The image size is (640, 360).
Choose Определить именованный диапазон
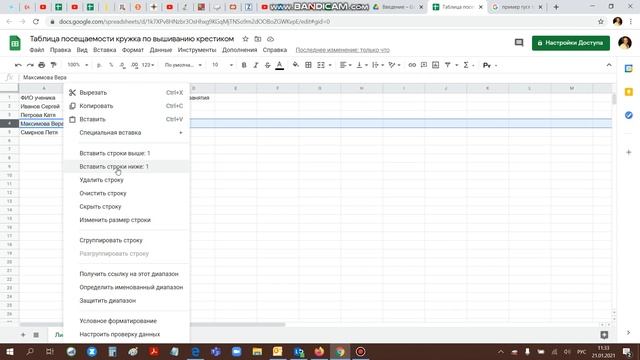click(126, 287)
